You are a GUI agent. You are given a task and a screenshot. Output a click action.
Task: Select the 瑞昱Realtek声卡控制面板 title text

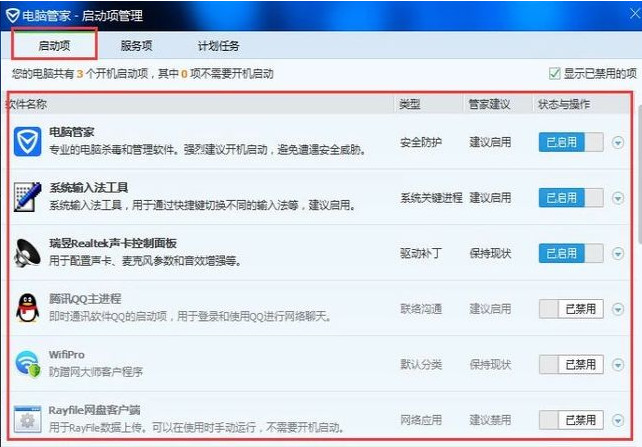tap(113, 243)
